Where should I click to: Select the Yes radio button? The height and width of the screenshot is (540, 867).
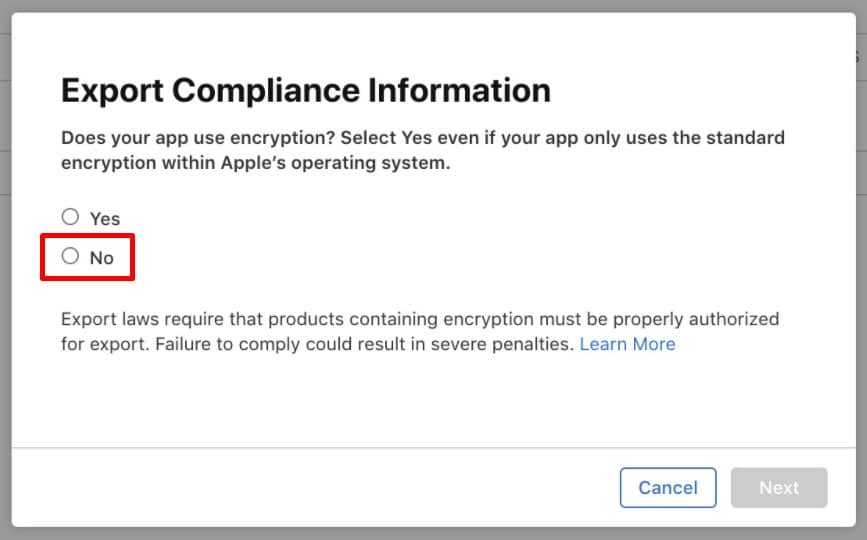click(70, 217)
